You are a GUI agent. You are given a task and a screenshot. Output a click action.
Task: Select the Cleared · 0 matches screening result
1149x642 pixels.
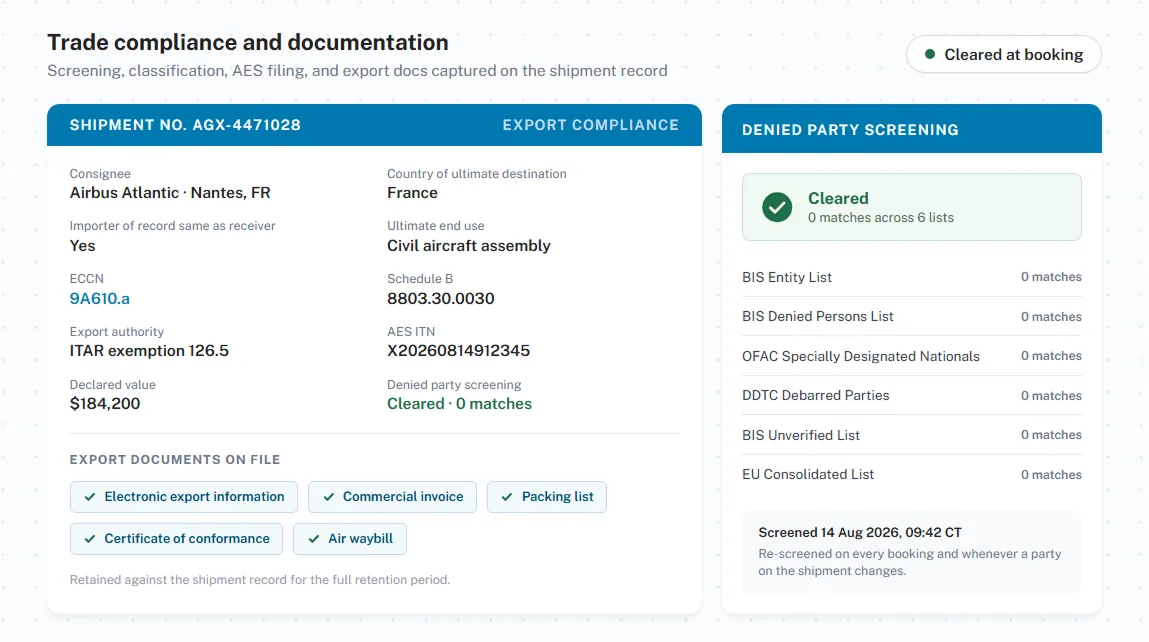[x=459, y=404]
